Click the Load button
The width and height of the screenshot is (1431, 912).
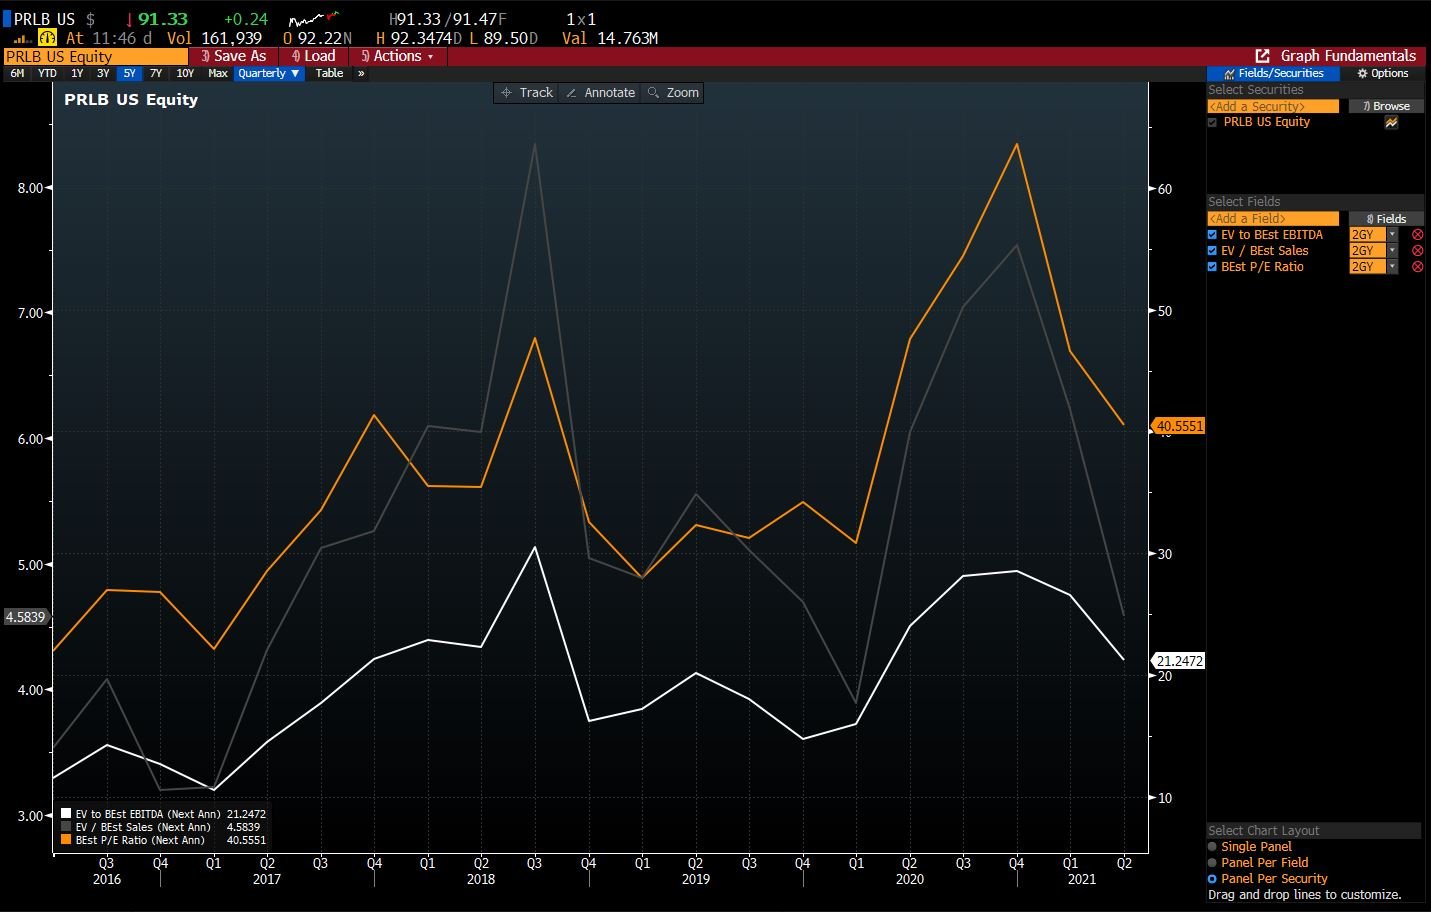click(313, 56)
